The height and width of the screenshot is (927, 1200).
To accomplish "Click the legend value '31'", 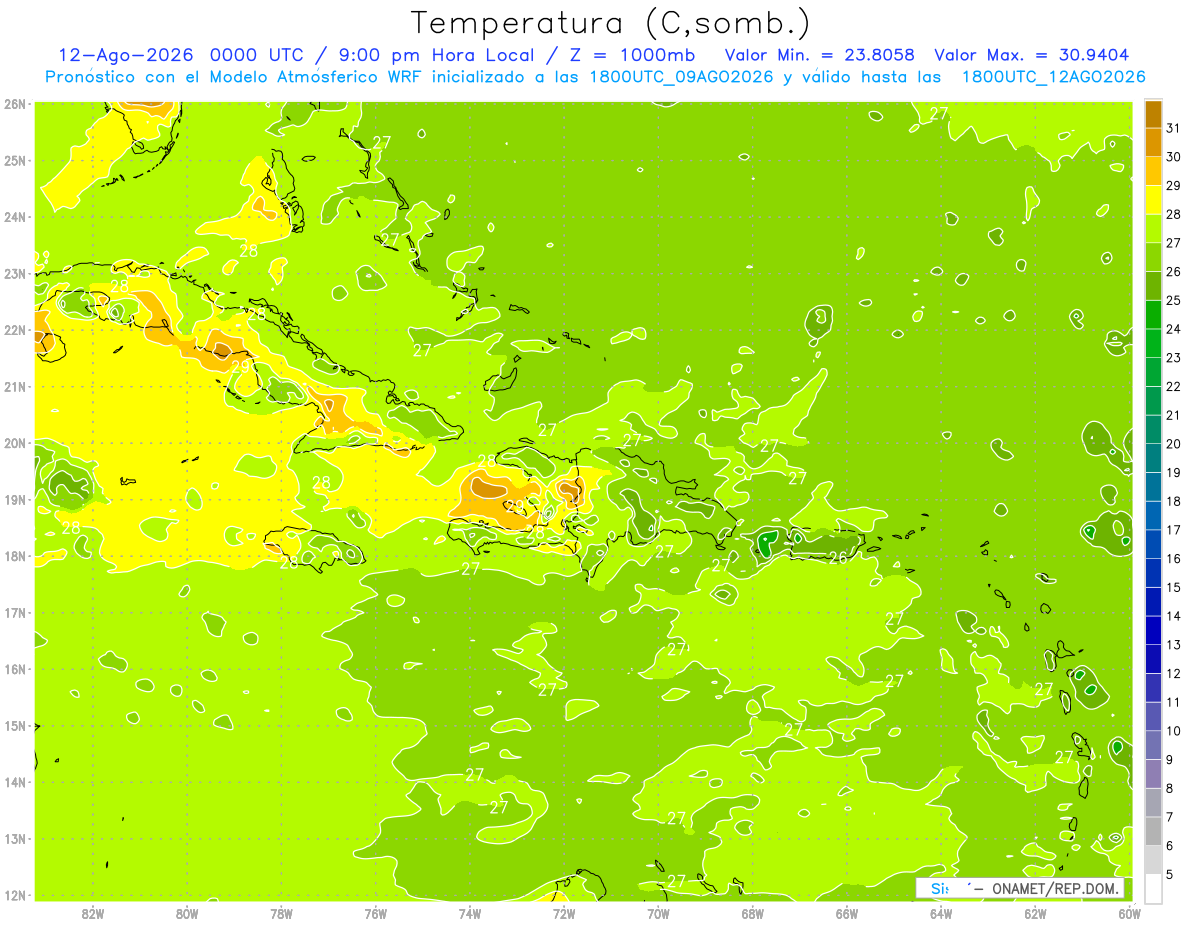I will [1174, 128].
